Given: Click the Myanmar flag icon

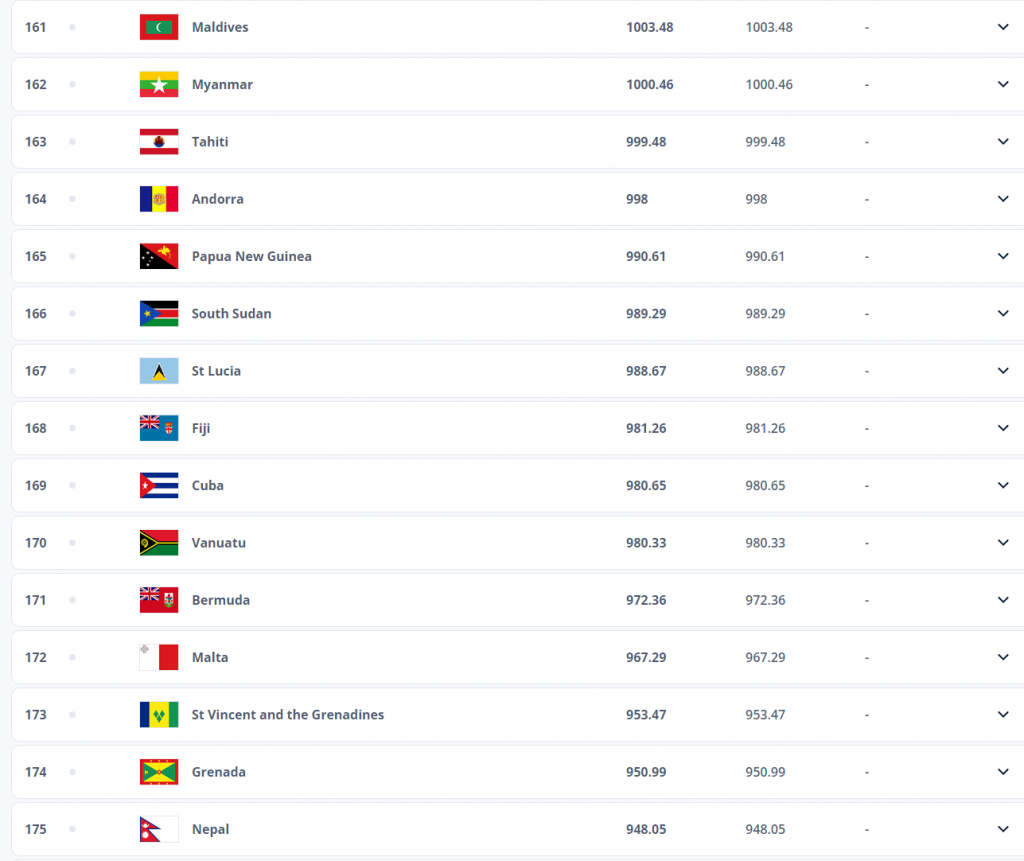Looking at the screenshot, I should [159, 84].
